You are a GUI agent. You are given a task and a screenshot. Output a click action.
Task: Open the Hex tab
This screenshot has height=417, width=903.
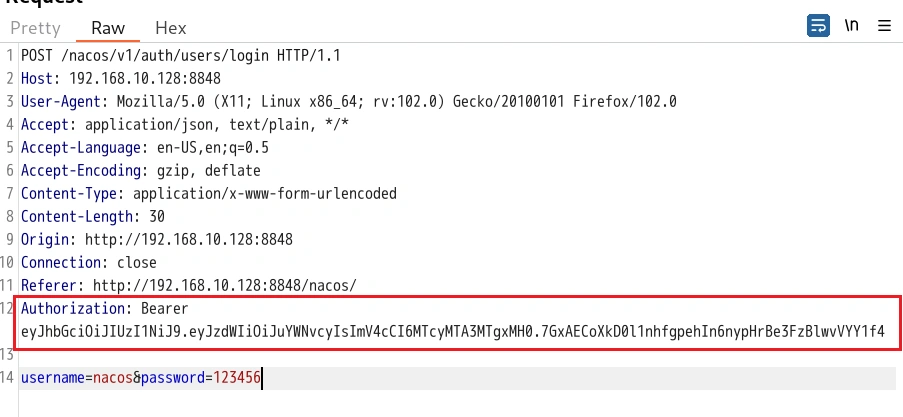pos(171,28)
